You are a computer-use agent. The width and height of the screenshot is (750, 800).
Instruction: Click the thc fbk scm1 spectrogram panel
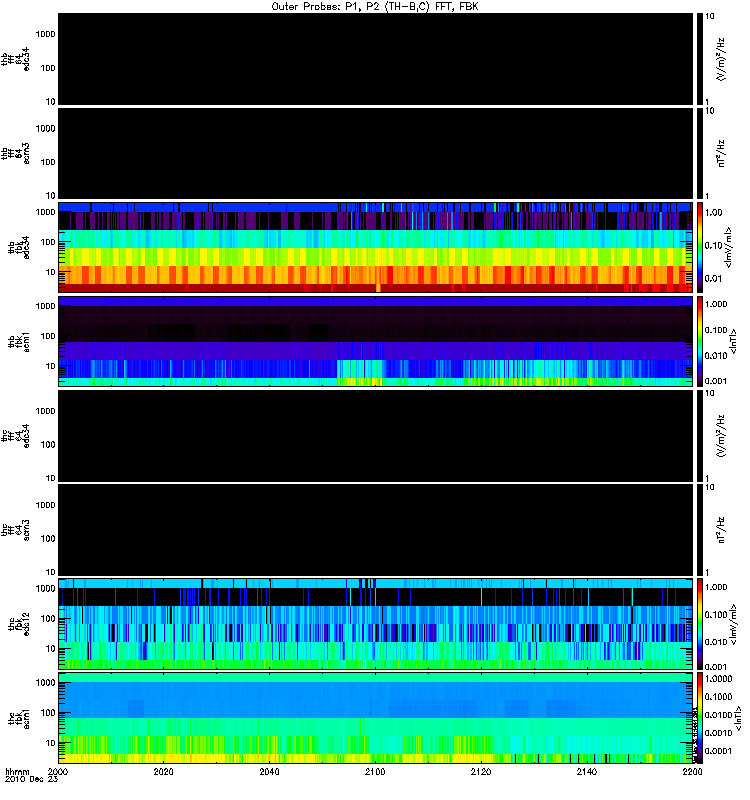376,718
